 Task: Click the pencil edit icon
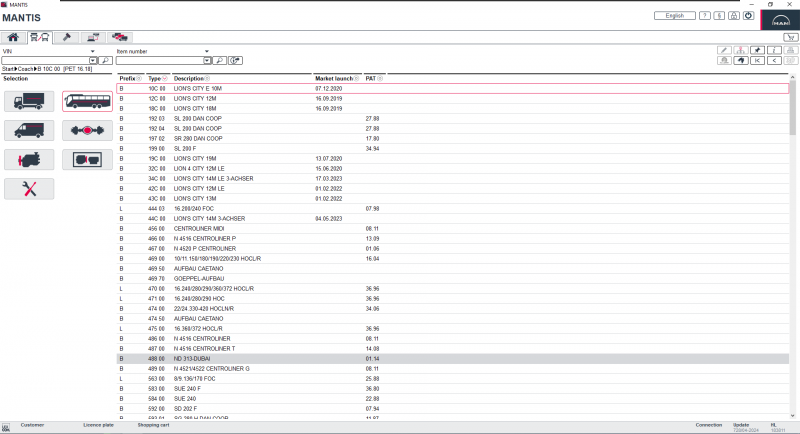[x=724, y=50]
